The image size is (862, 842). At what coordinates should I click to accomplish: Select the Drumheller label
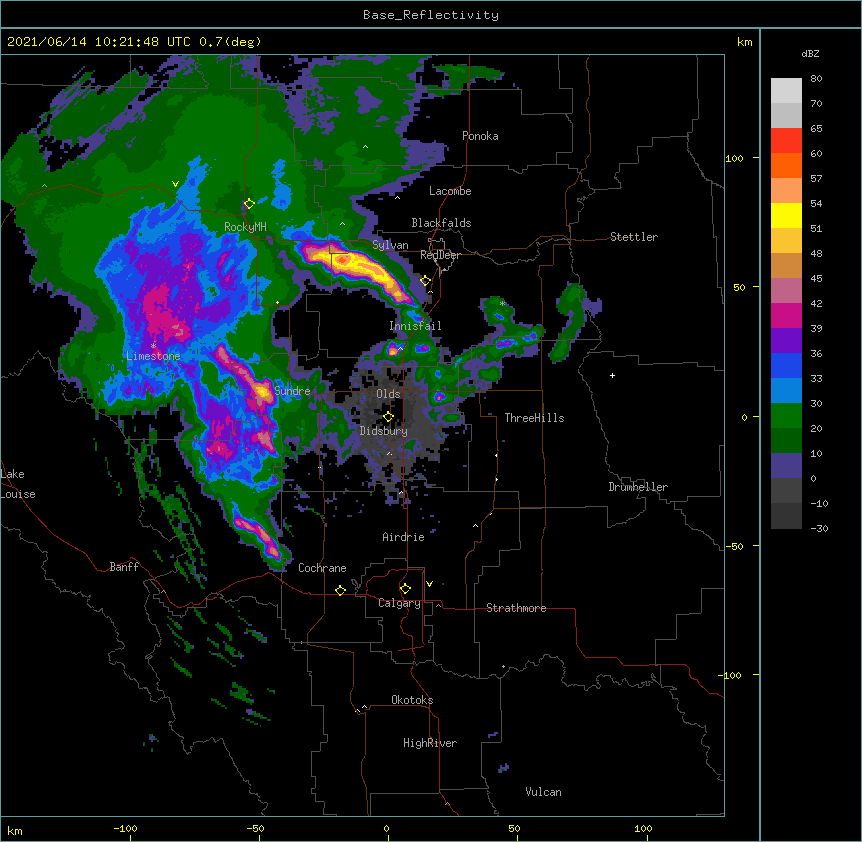tap(638, 487)
